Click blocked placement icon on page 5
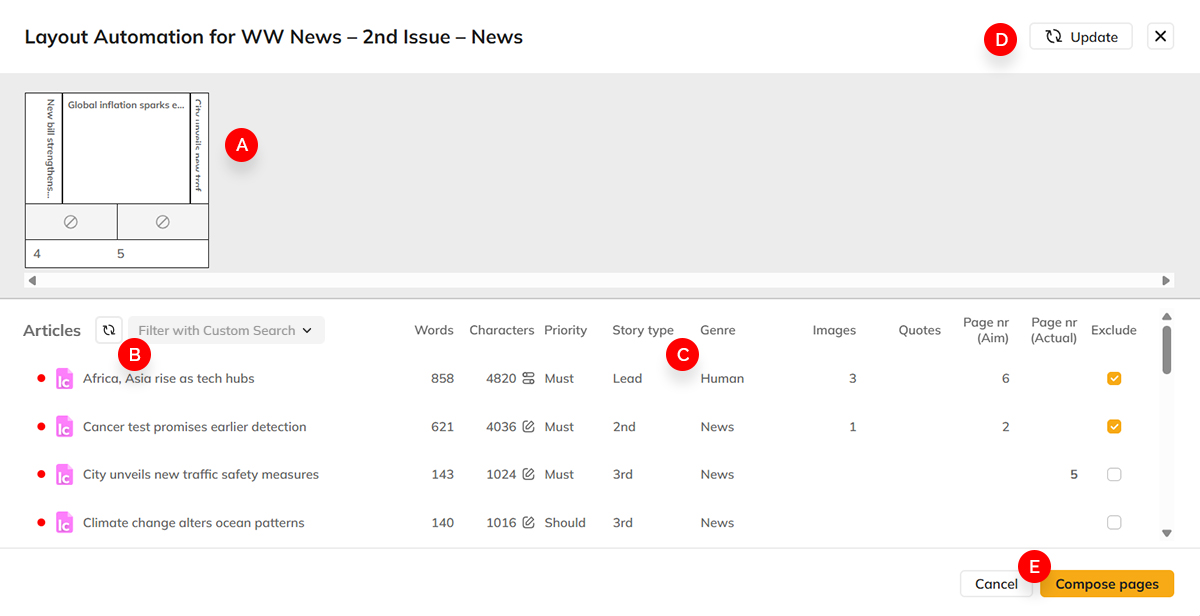The width and height of the screenshot is (1200, 616). (x=162, y=221)
